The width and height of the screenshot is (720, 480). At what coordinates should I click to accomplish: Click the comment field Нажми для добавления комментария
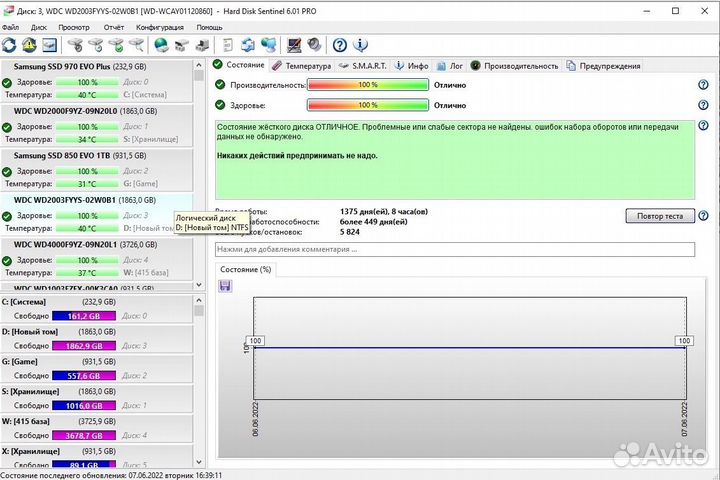click(455, 249)
